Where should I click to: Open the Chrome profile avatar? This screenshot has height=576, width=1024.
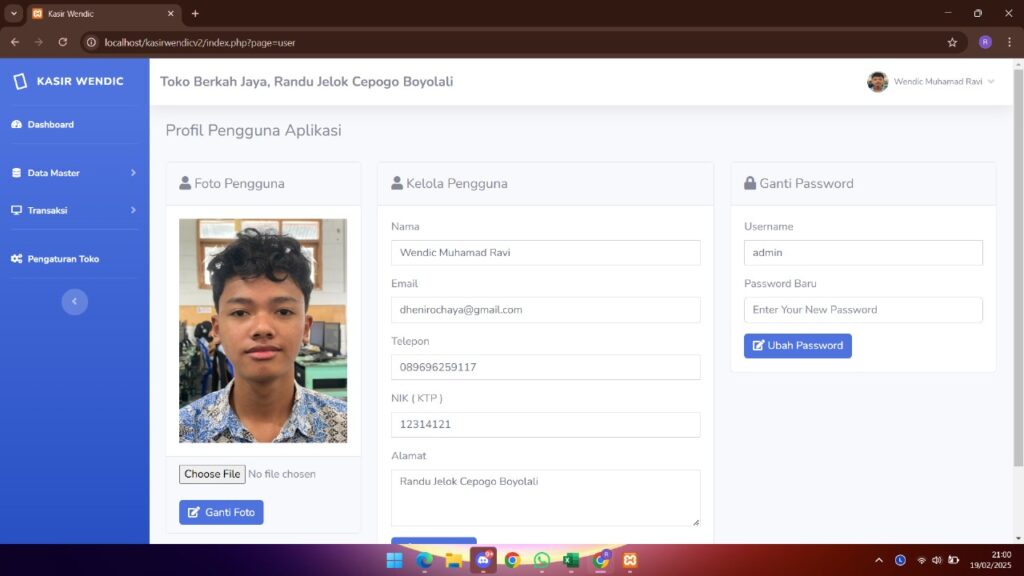985,42
